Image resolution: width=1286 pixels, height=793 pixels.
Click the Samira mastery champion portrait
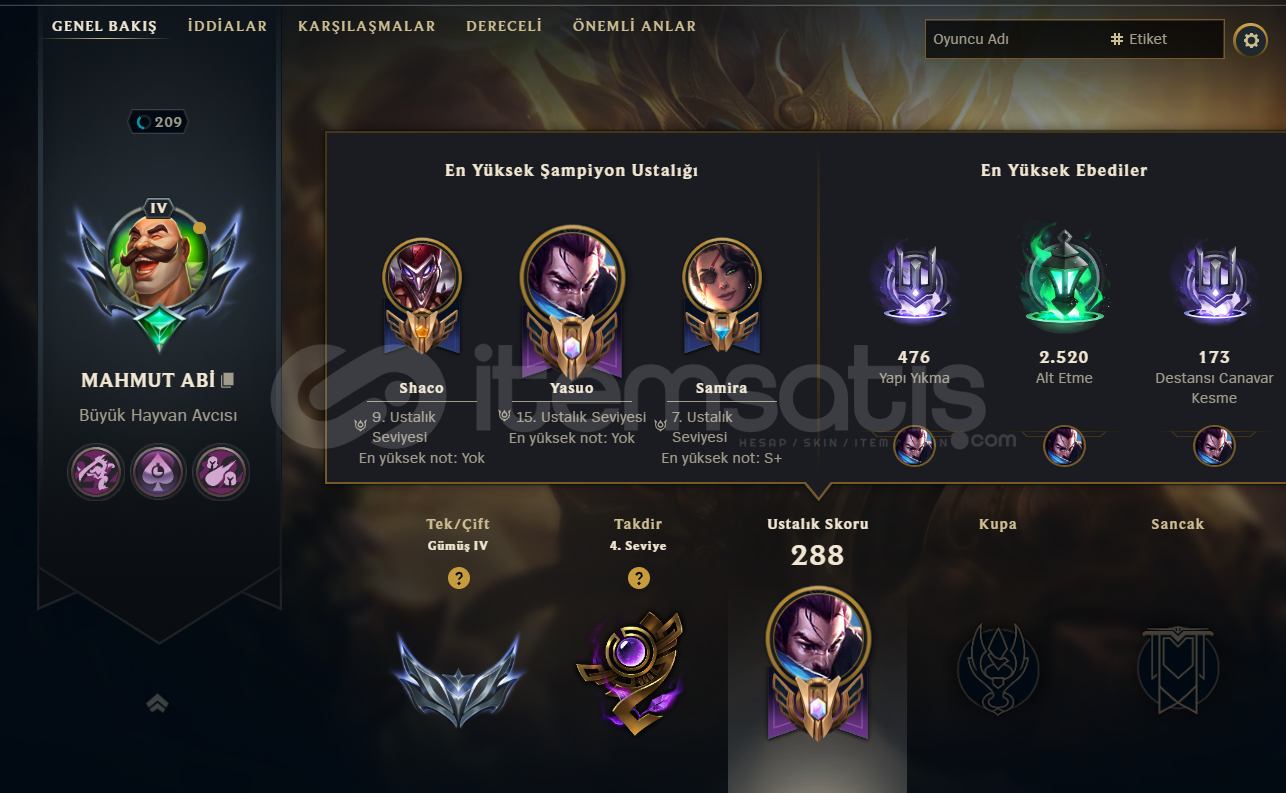point(722,277)
